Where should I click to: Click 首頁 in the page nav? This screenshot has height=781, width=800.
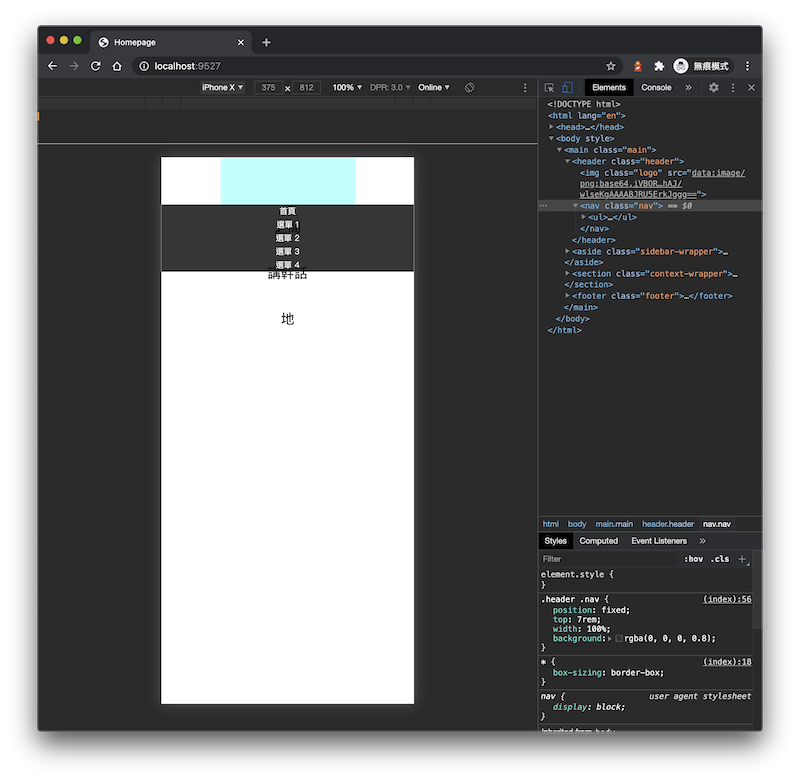pos(287,211)
